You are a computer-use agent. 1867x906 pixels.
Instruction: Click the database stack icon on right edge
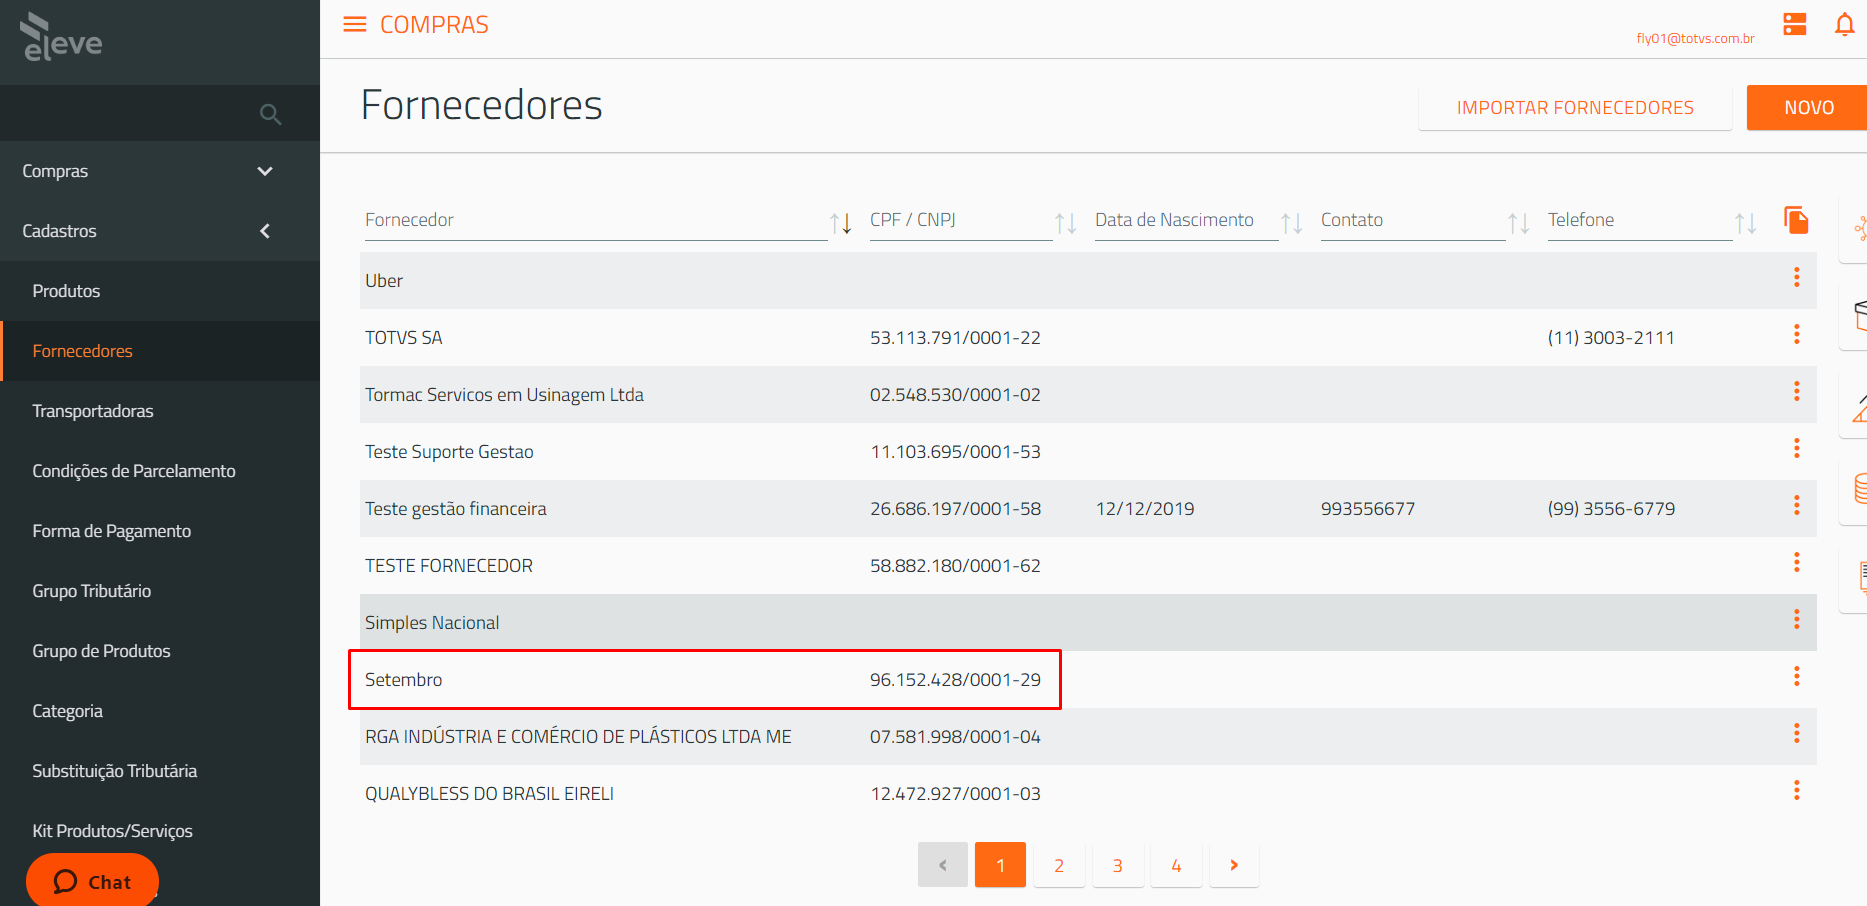(x=1860, y=489)
